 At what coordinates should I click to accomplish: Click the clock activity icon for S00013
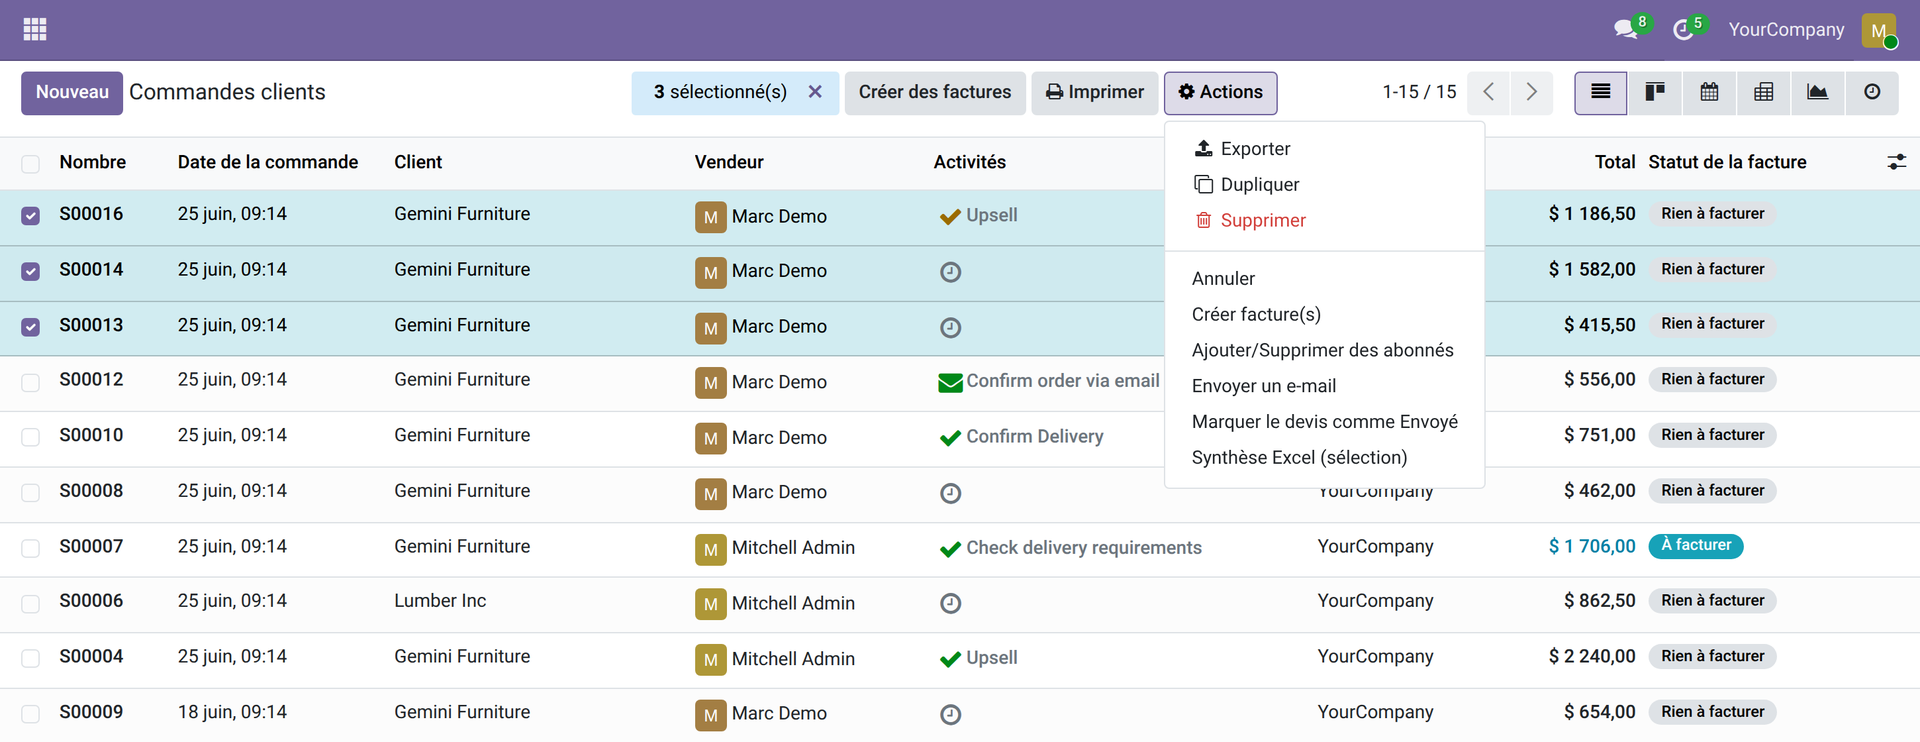(951, 327)
